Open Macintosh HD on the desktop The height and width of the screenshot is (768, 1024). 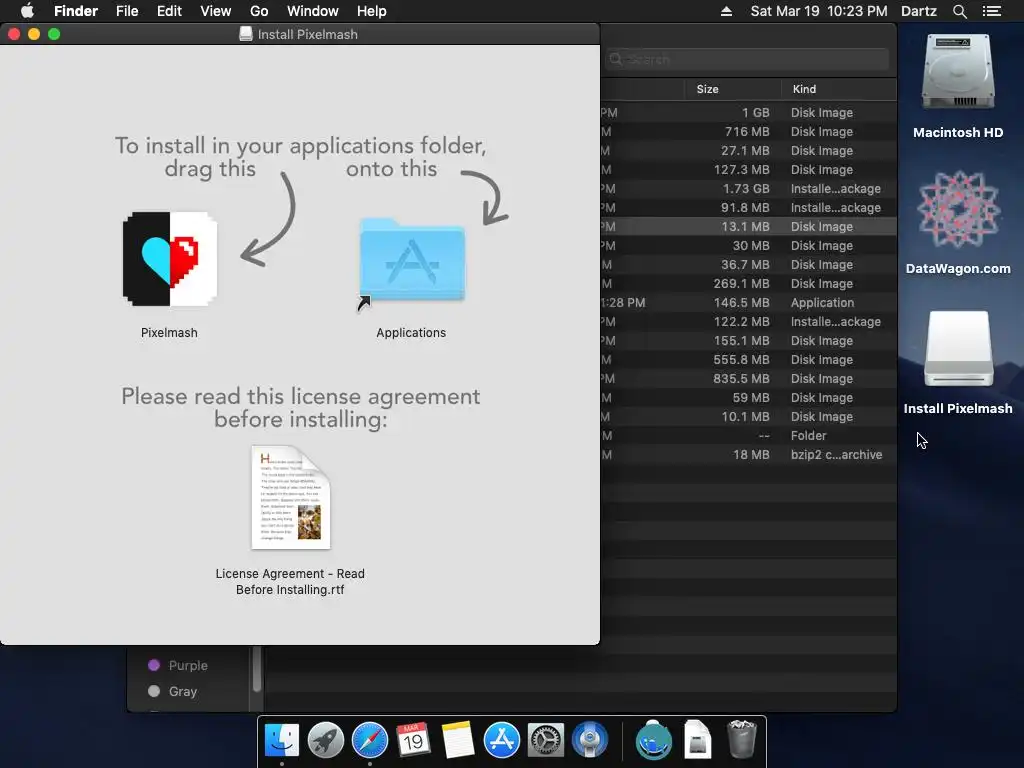click(x=957, y=73)
